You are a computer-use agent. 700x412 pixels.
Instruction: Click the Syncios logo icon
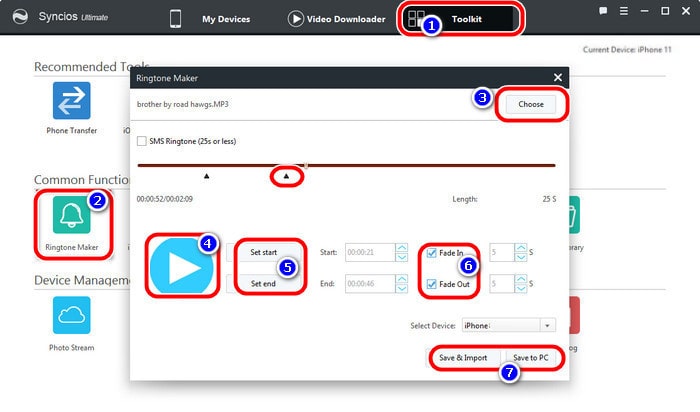click(x=20, y=17)
